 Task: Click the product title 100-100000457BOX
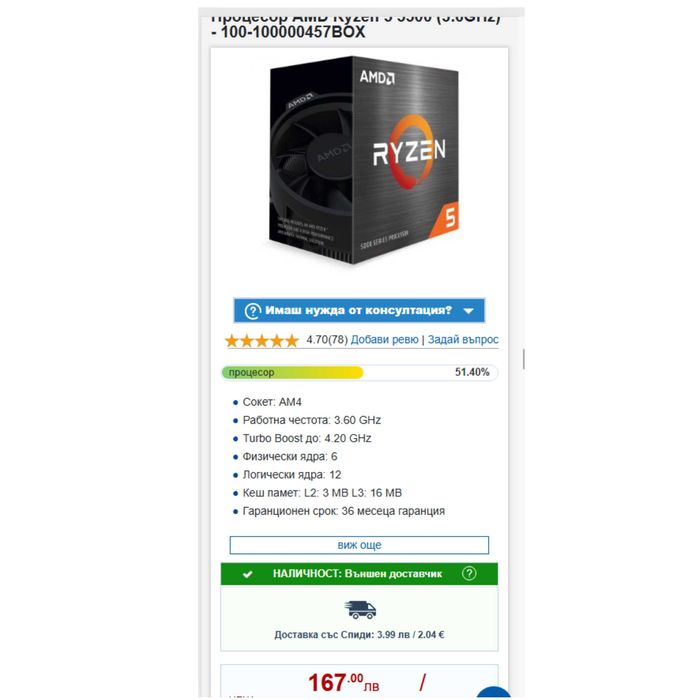(293, 32)
